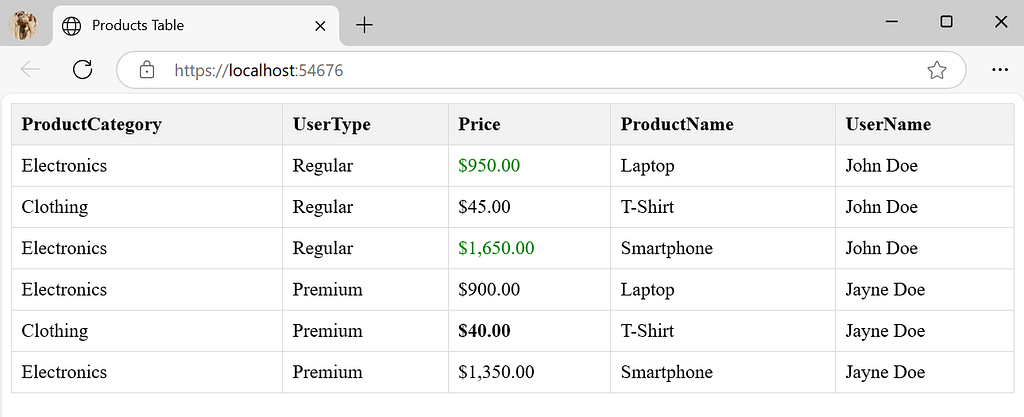This screenshot has width=1024, height=417.
Task: Maximize the browser window
Action: (946, 22)
